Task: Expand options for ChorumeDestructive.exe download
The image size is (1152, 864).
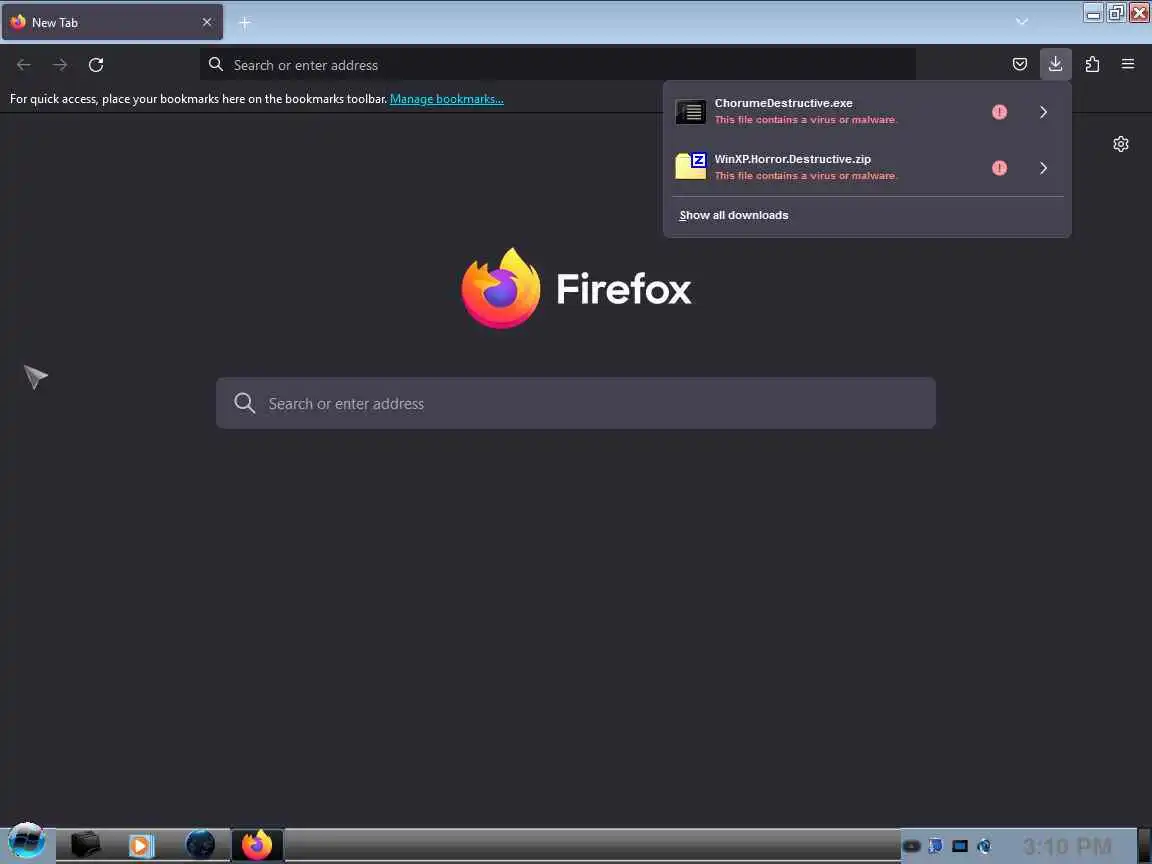Action: coord(1043,112)
